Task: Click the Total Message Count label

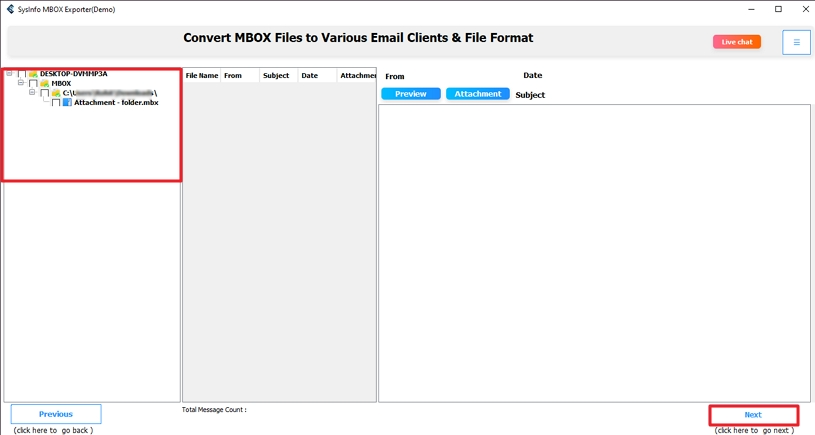Action: 214,410
